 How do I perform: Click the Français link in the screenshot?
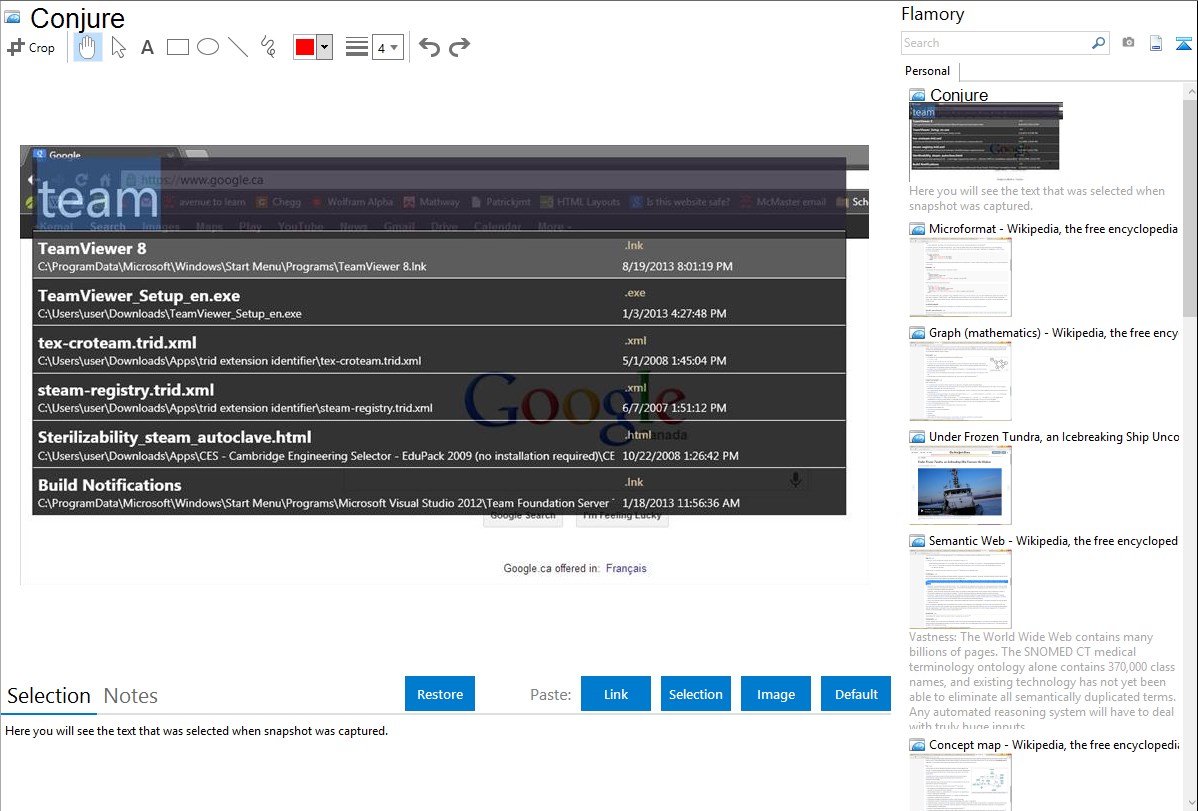click(626, 568)
